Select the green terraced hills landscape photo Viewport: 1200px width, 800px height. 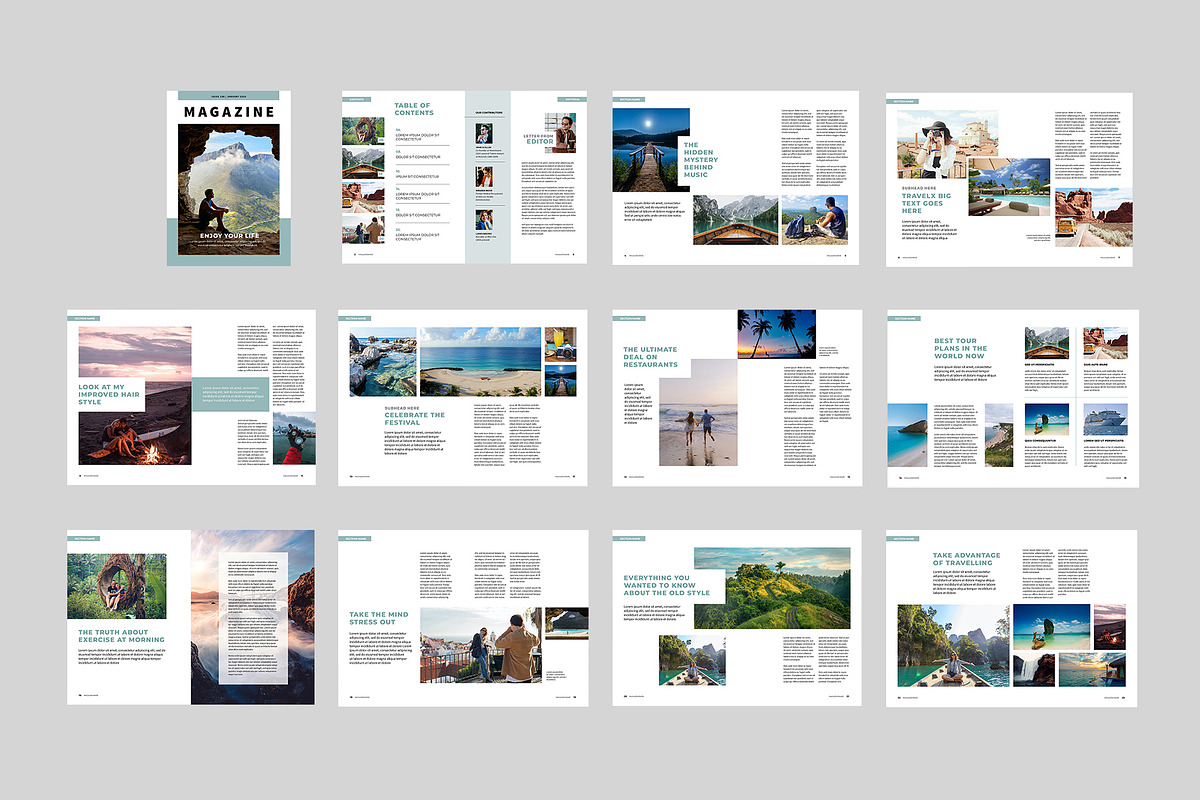click(x=771, y=588)
